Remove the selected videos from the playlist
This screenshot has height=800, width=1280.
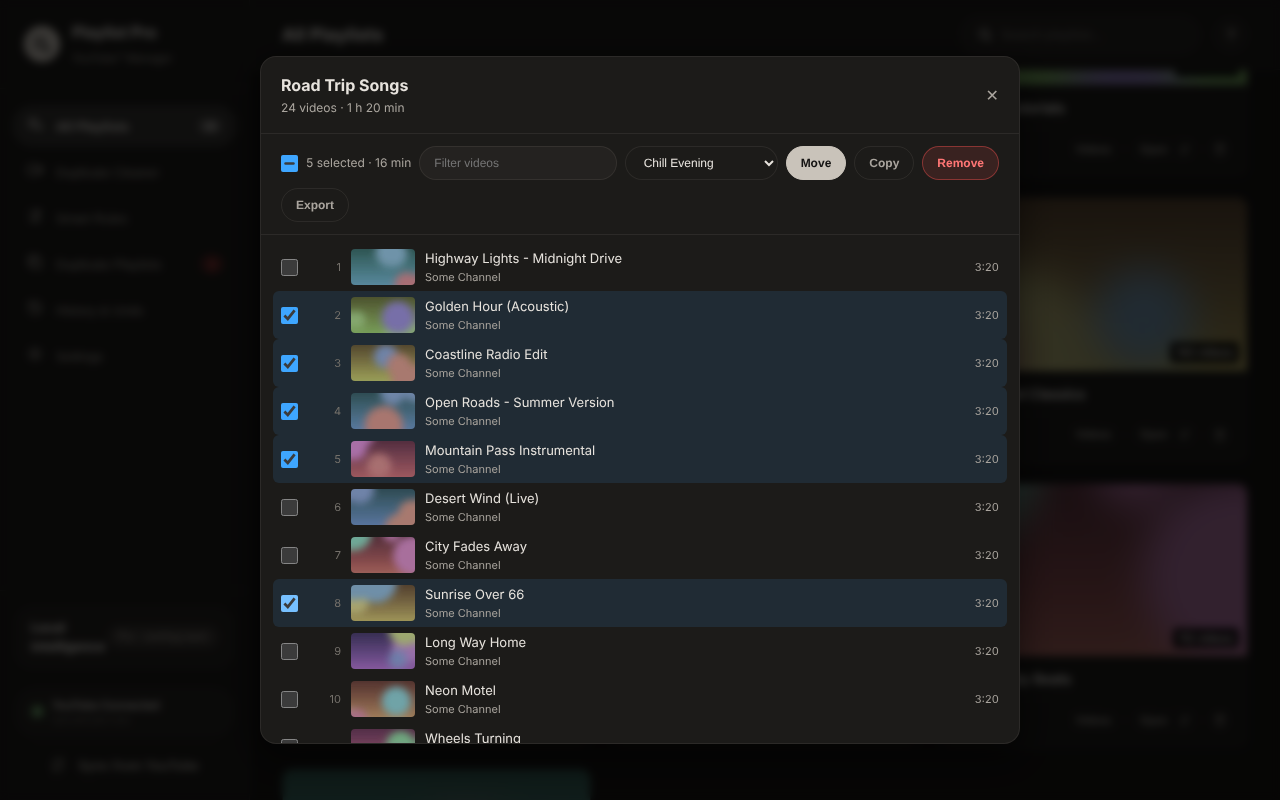960,163
